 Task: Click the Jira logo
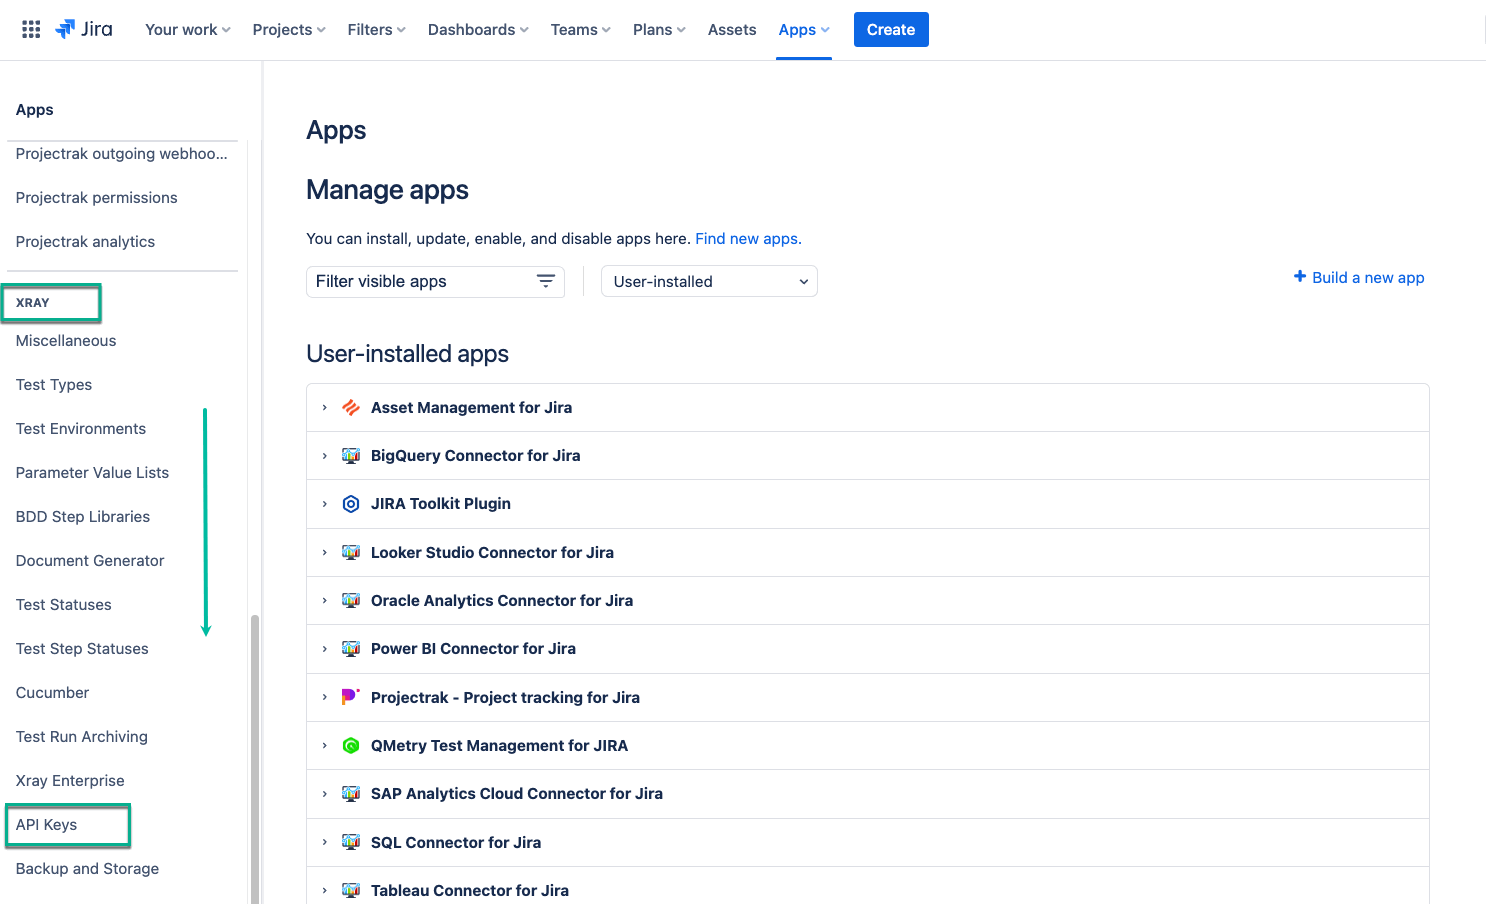(84, 30)
